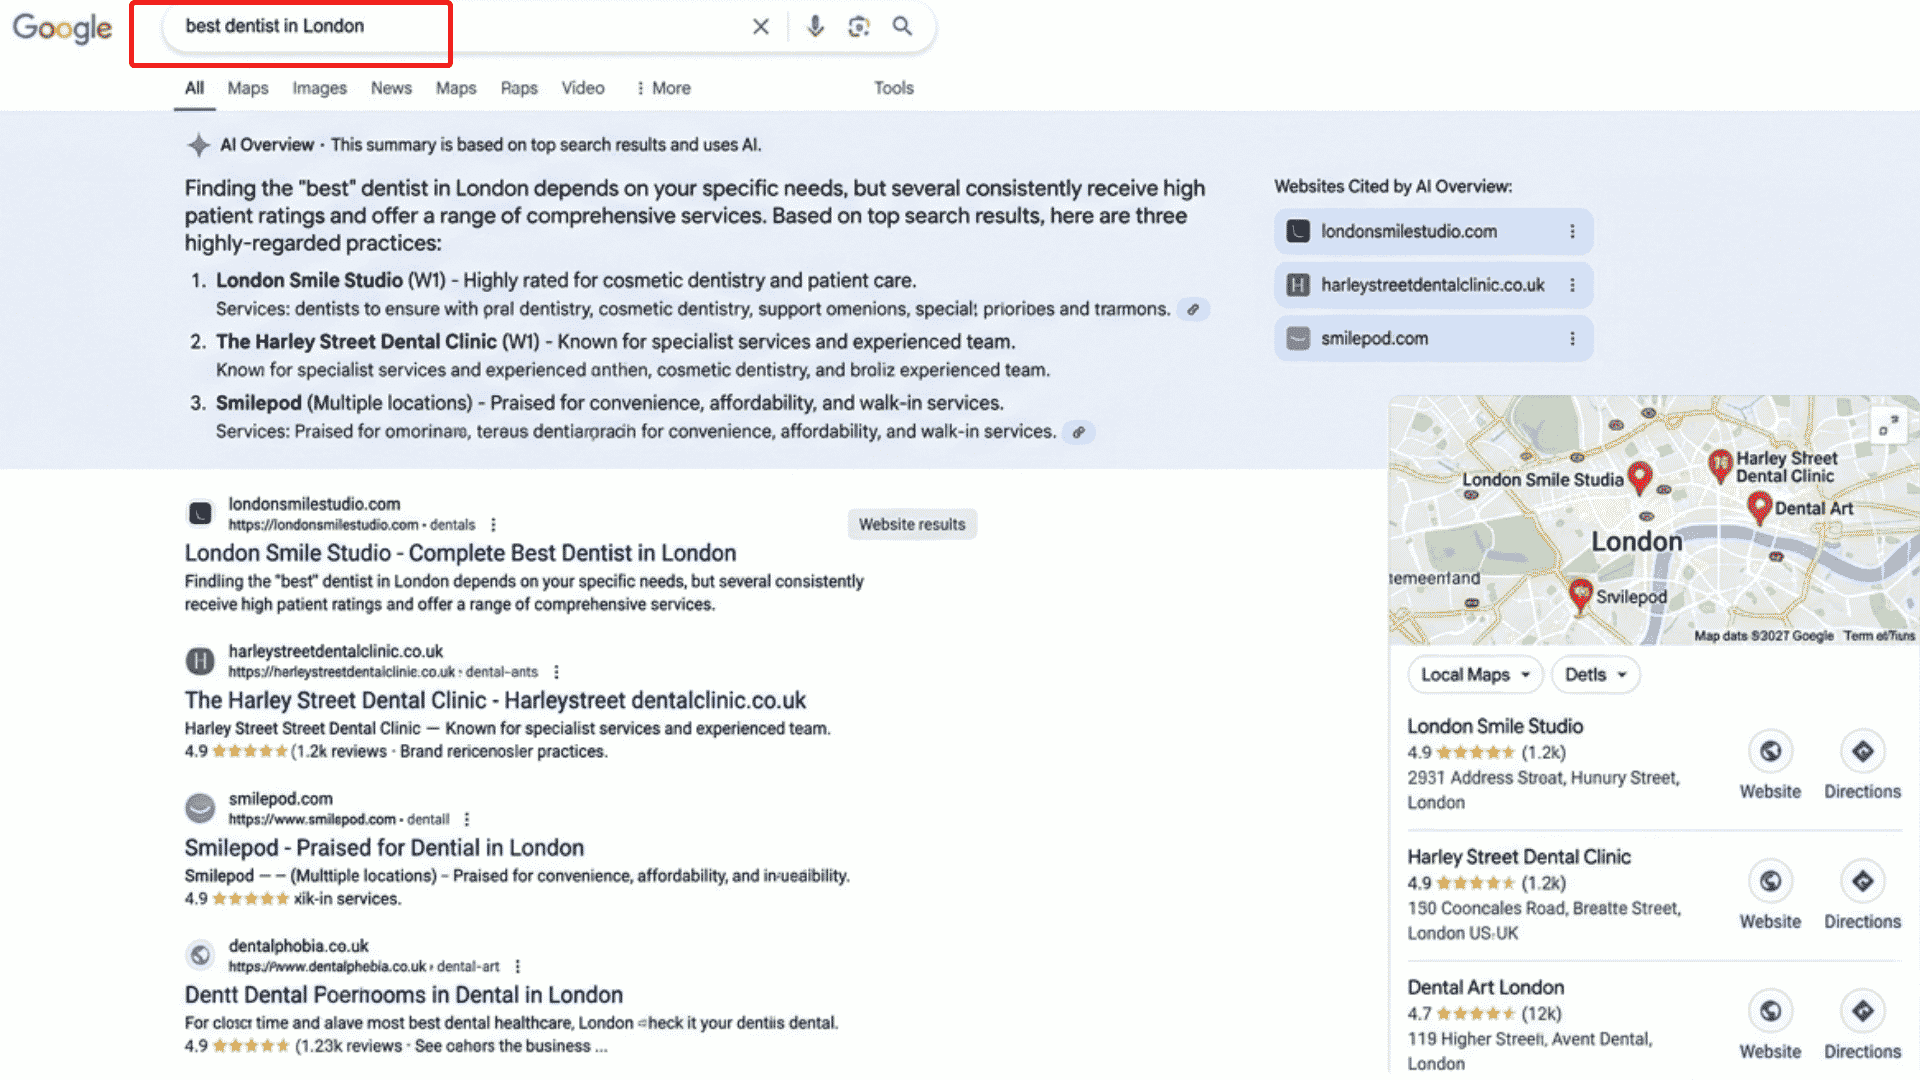Open harleystreetdentalclinic.co.uk cited website chip
Image resolution: width=1920 pixels, height=1080 pixels.
coord(1433,286)
